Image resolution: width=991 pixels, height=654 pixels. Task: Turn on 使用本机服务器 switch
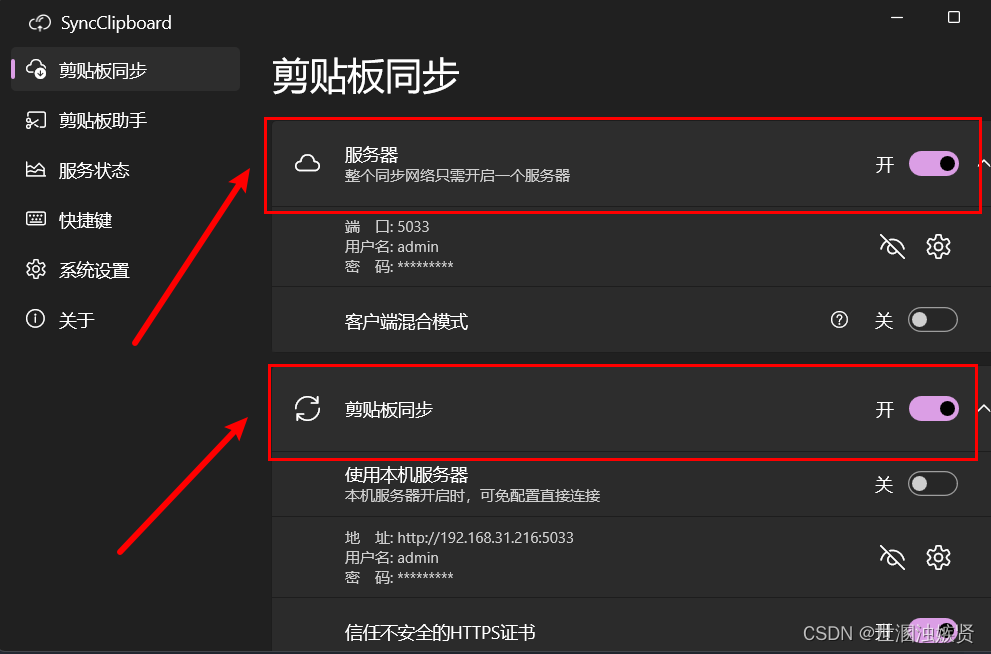[933, 484]
